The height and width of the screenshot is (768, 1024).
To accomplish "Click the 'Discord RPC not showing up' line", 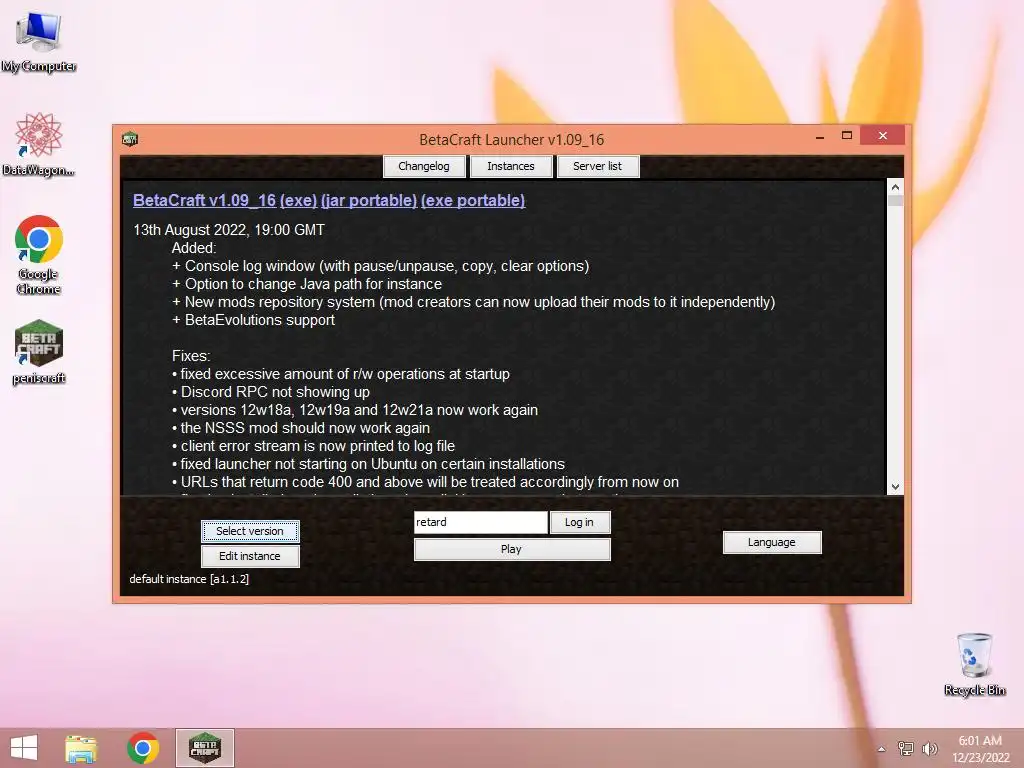I will [271, 392].
